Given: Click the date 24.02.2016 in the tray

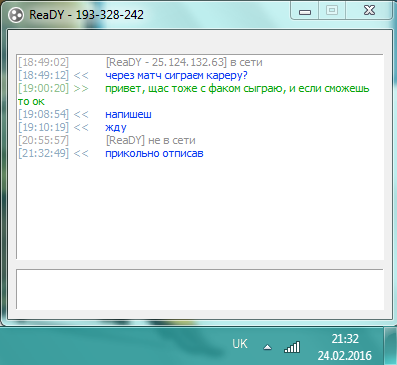Looking at the screenshot, I should pyautogui.click(x=344, y=356).
